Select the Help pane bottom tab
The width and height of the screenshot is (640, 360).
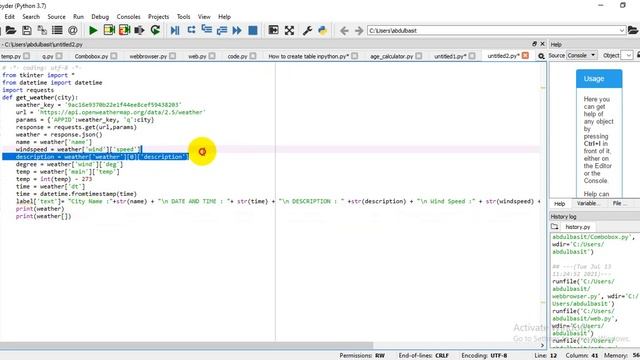pyautogui.click(x=560, y=204)
